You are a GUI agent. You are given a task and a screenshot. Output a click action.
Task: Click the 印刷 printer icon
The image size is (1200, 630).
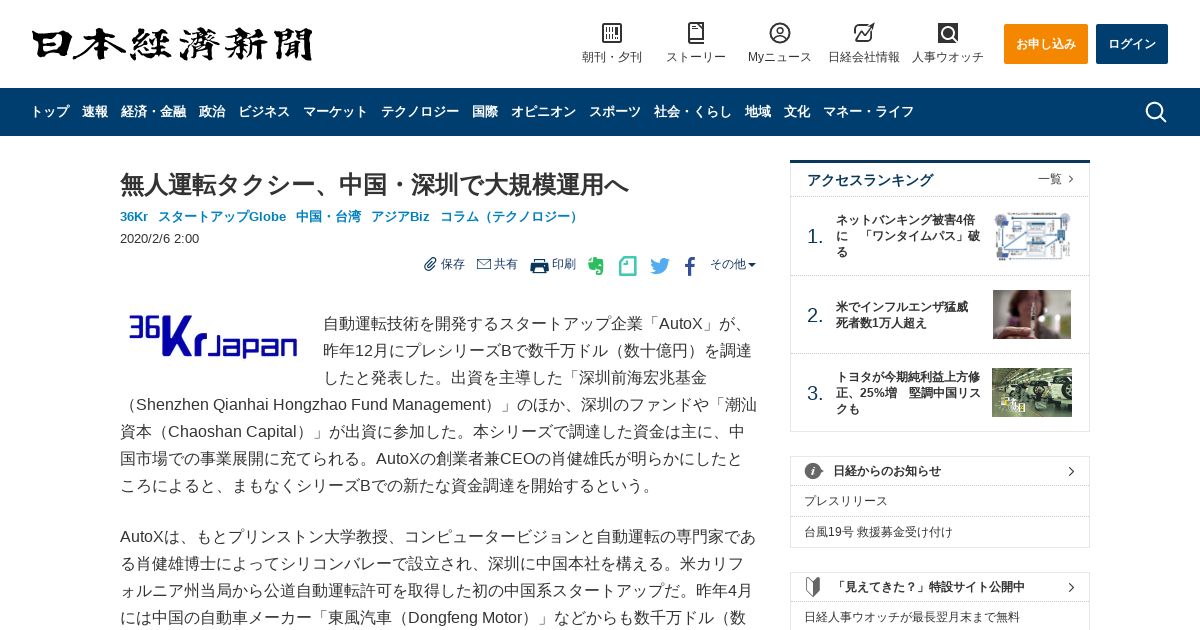(x=539, y=265)
